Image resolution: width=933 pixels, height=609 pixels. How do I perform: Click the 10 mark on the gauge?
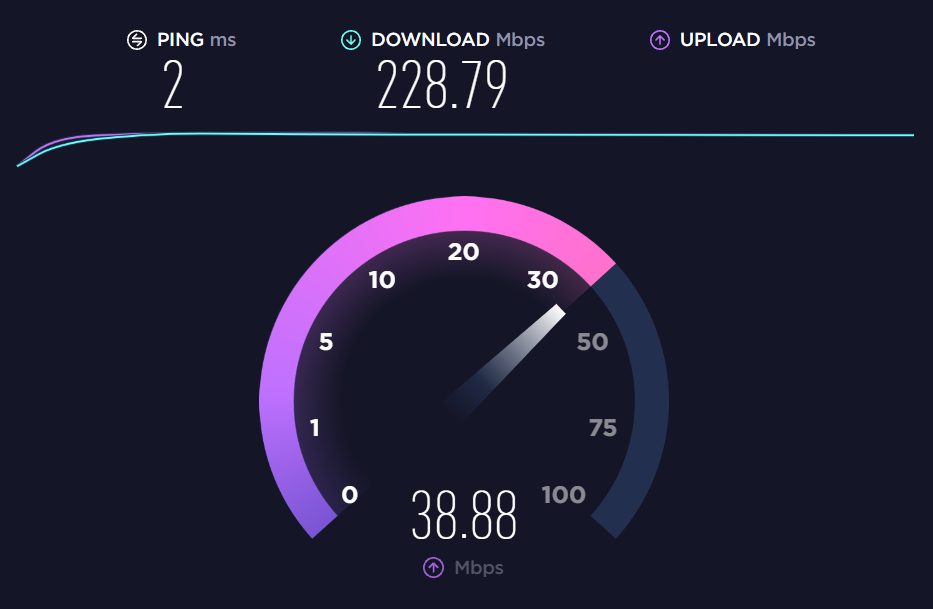coord(382,280)
